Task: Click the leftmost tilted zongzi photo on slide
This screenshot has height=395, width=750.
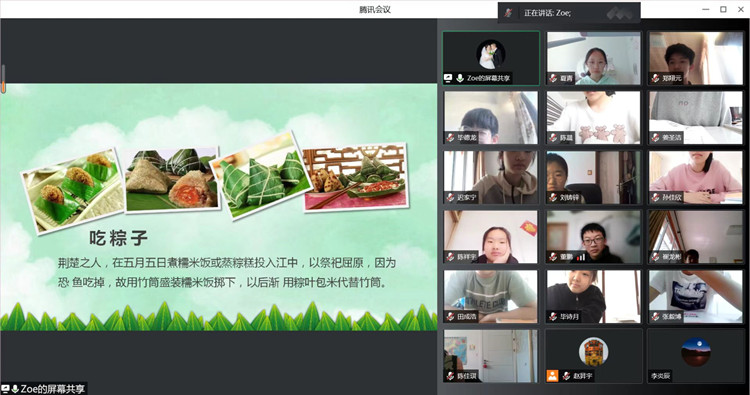Action: [73, 191]
